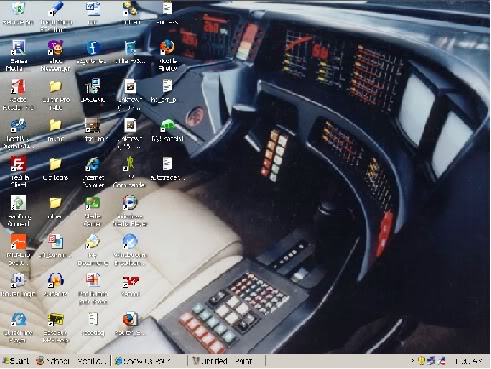
Task: Open the light blue icon left of Firefox
Action: tap(130, 48)
